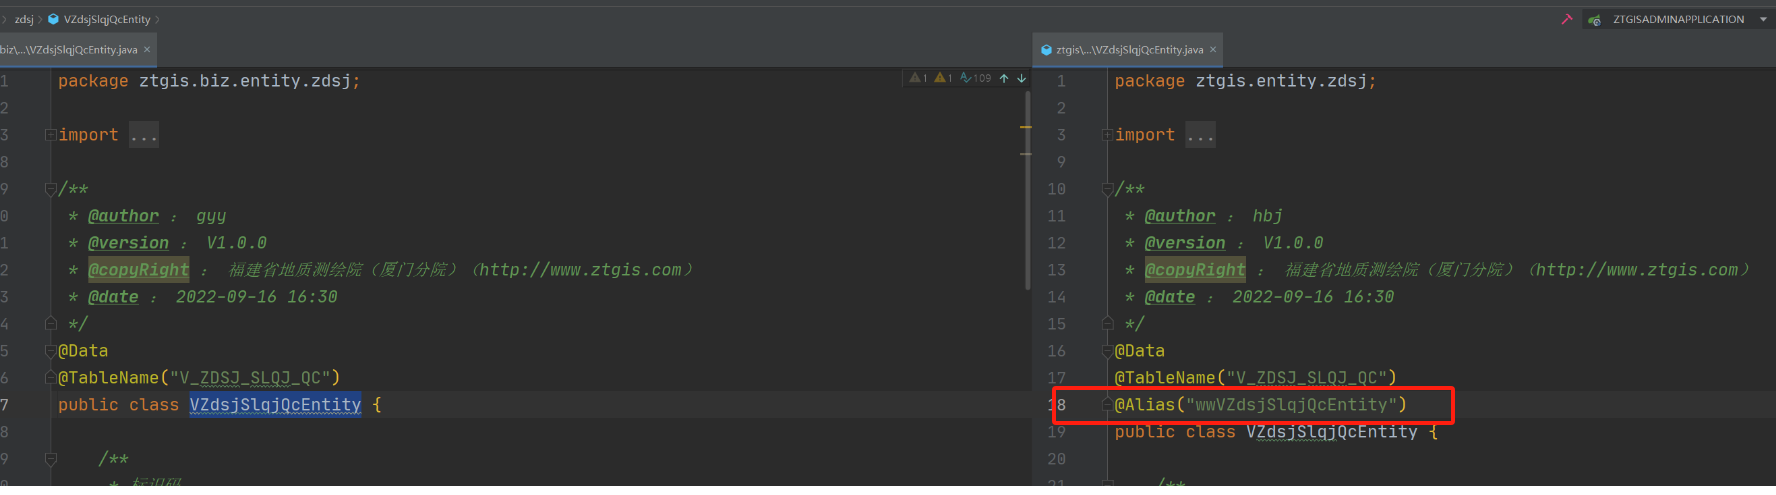Place cursor on the @Alias annotation line

point(1260,405)
